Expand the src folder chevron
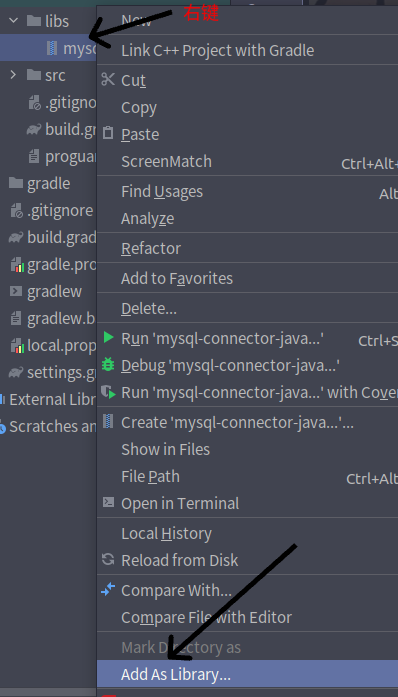Viewport: 398px width, 697px height. pos(14,75)
